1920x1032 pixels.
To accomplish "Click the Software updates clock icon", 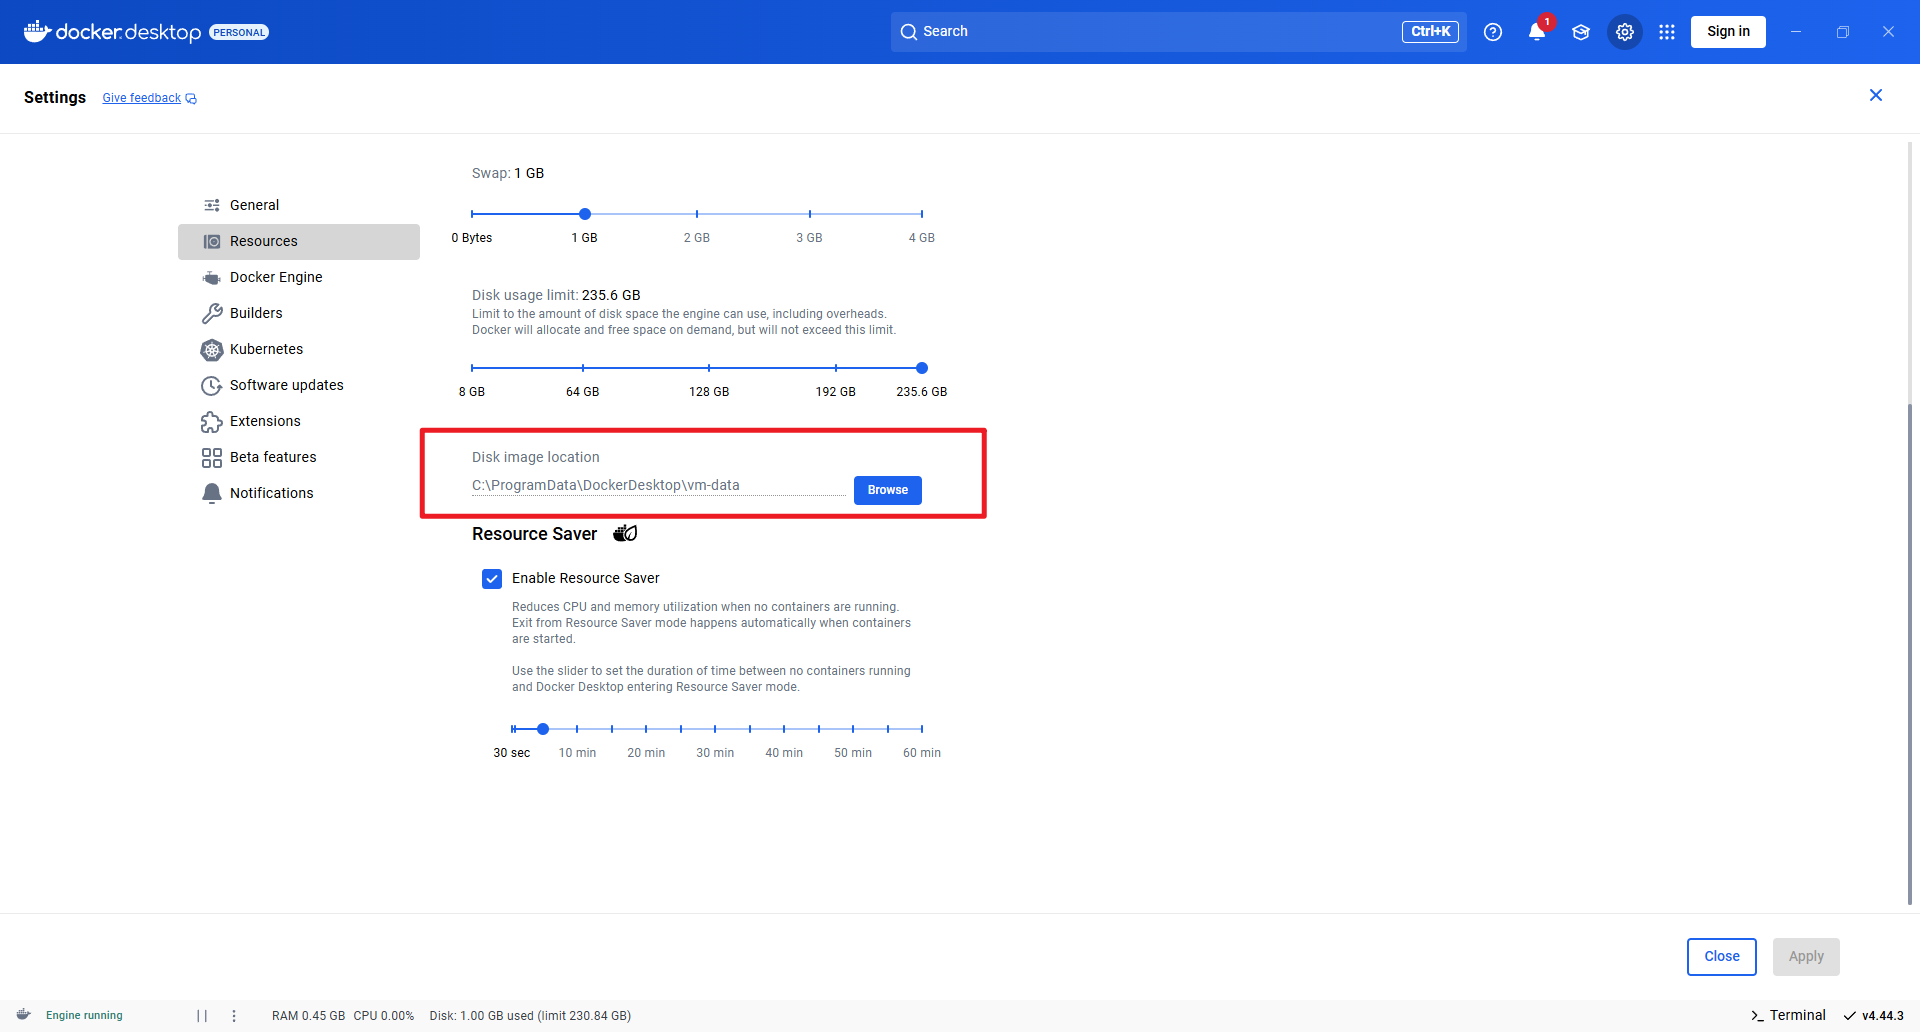I will (212, 385).
